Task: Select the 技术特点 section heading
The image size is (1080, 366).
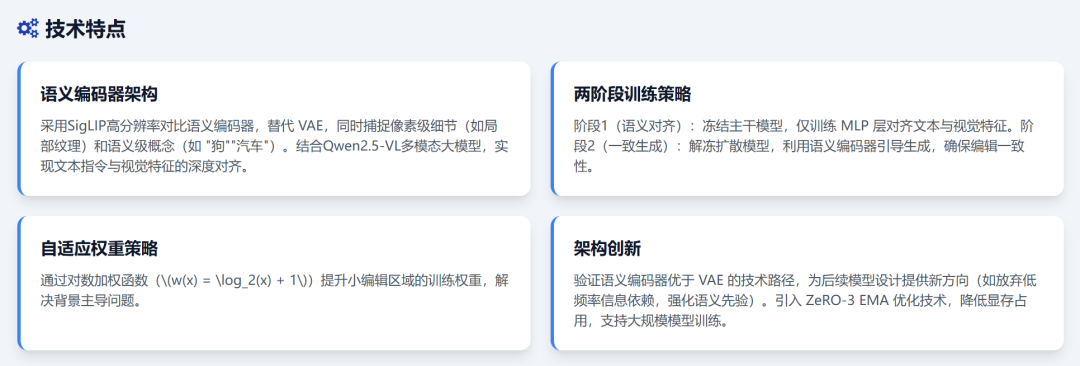Action: click(85, 29)
